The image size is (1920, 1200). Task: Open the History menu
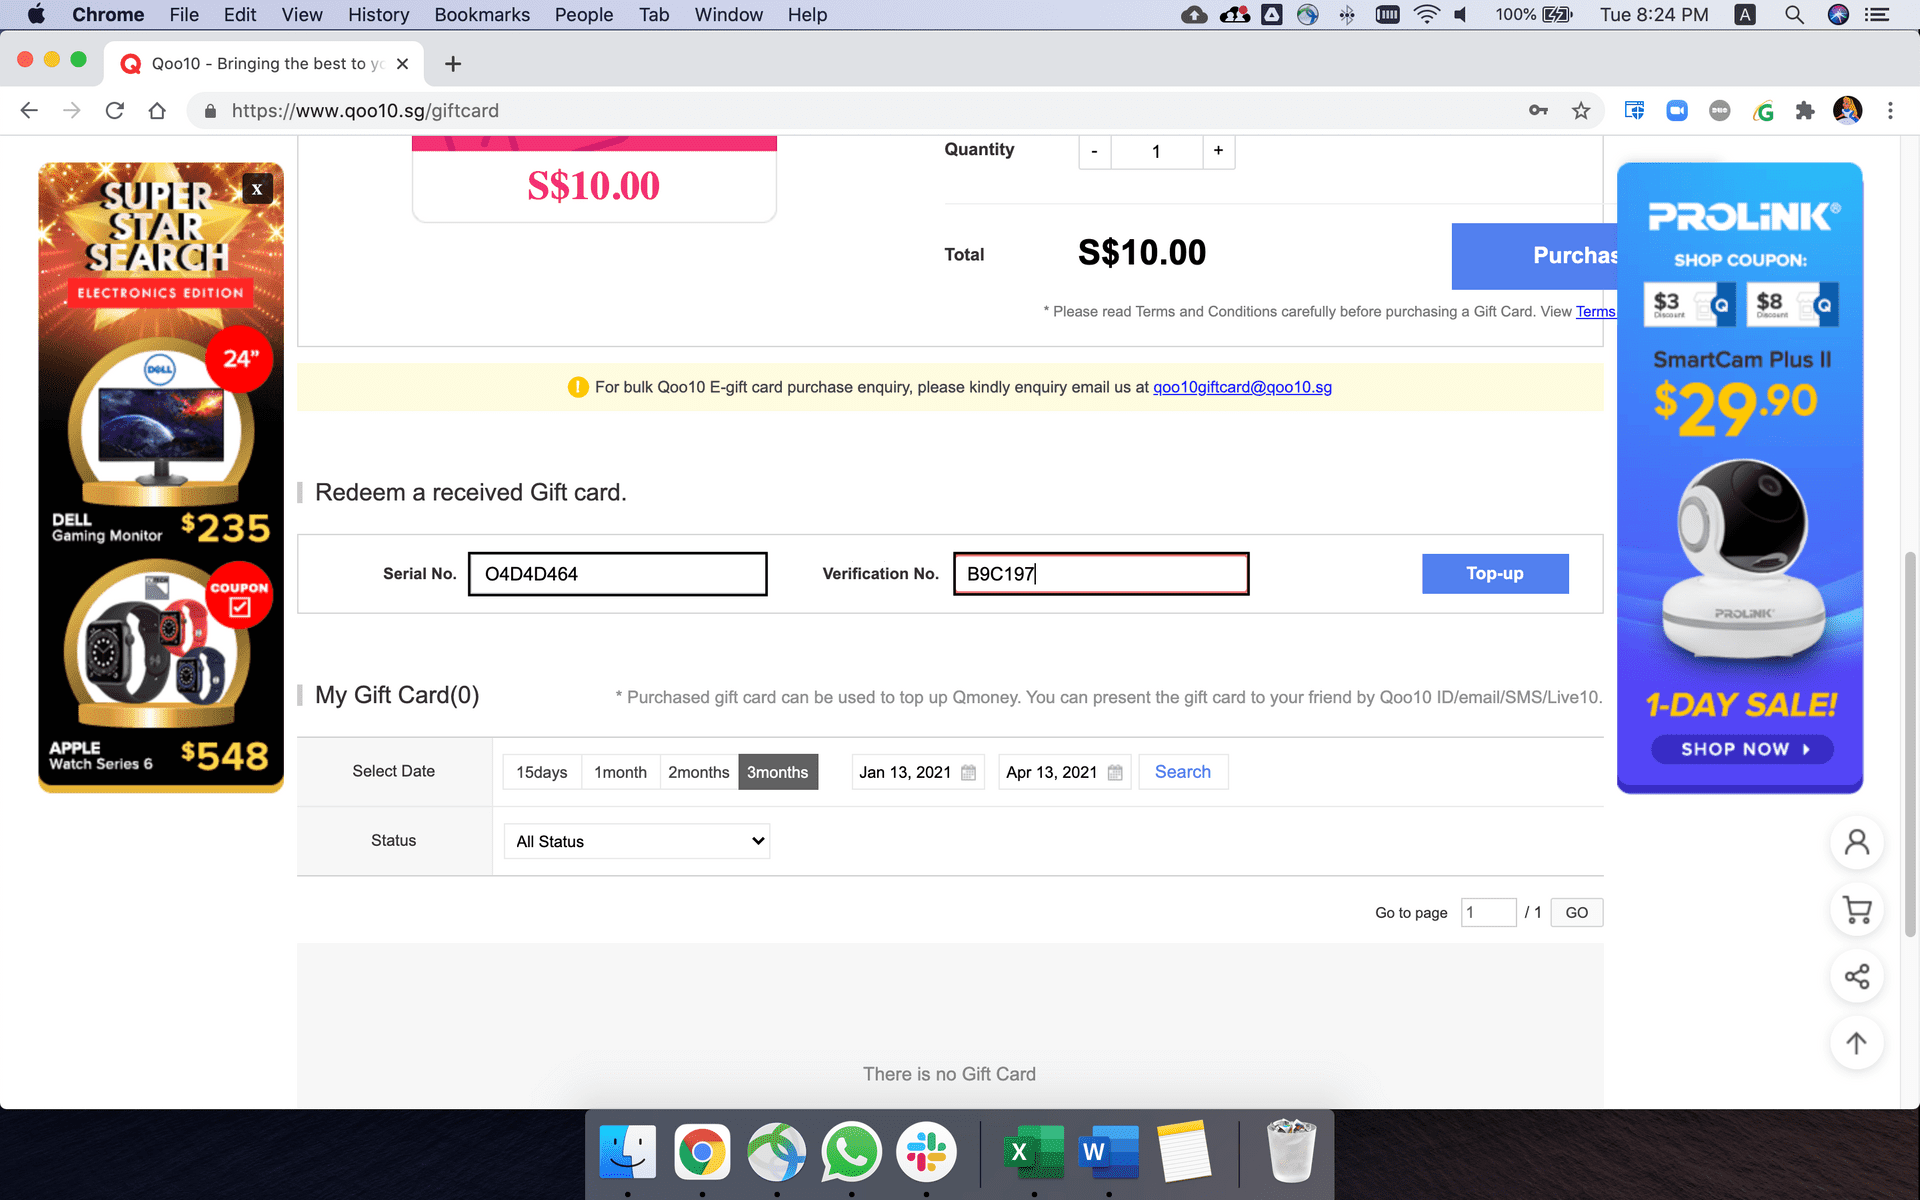coord(378,15)
